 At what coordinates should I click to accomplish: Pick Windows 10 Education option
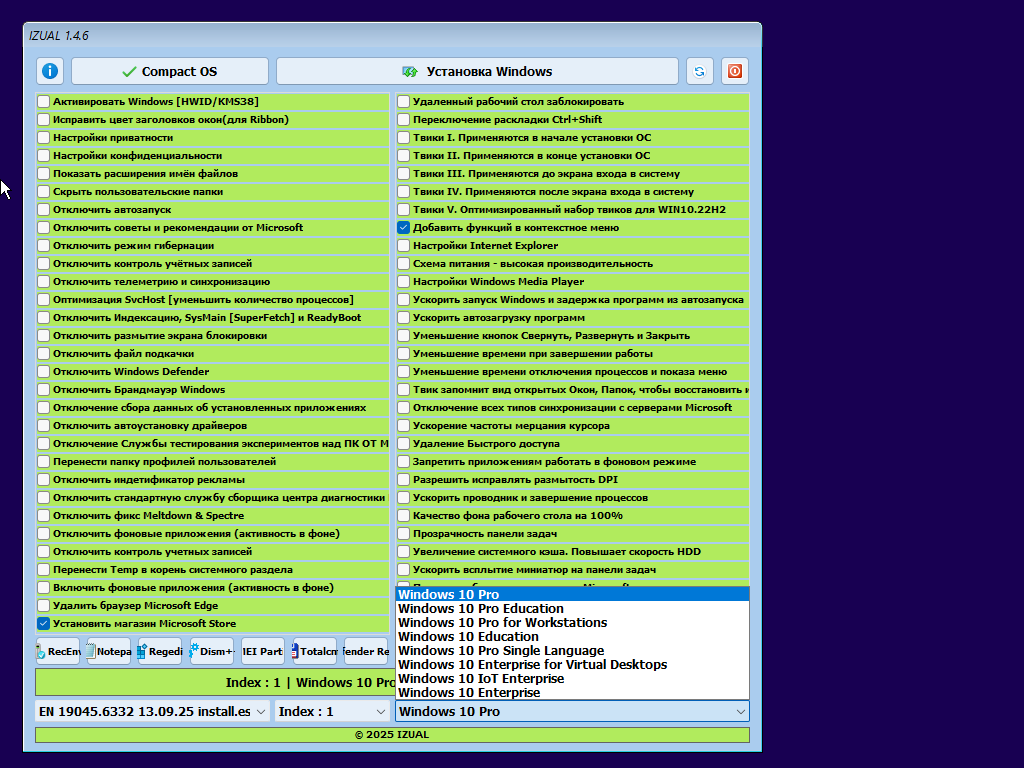(x=572, y=637)
